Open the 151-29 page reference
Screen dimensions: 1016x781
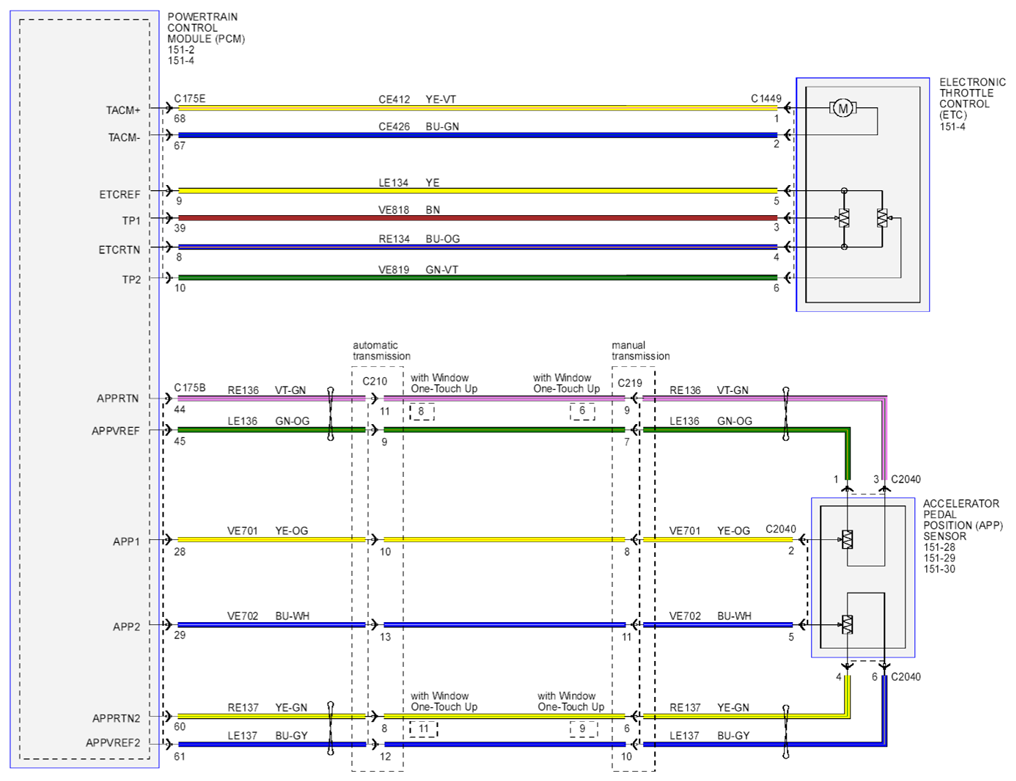939,558
